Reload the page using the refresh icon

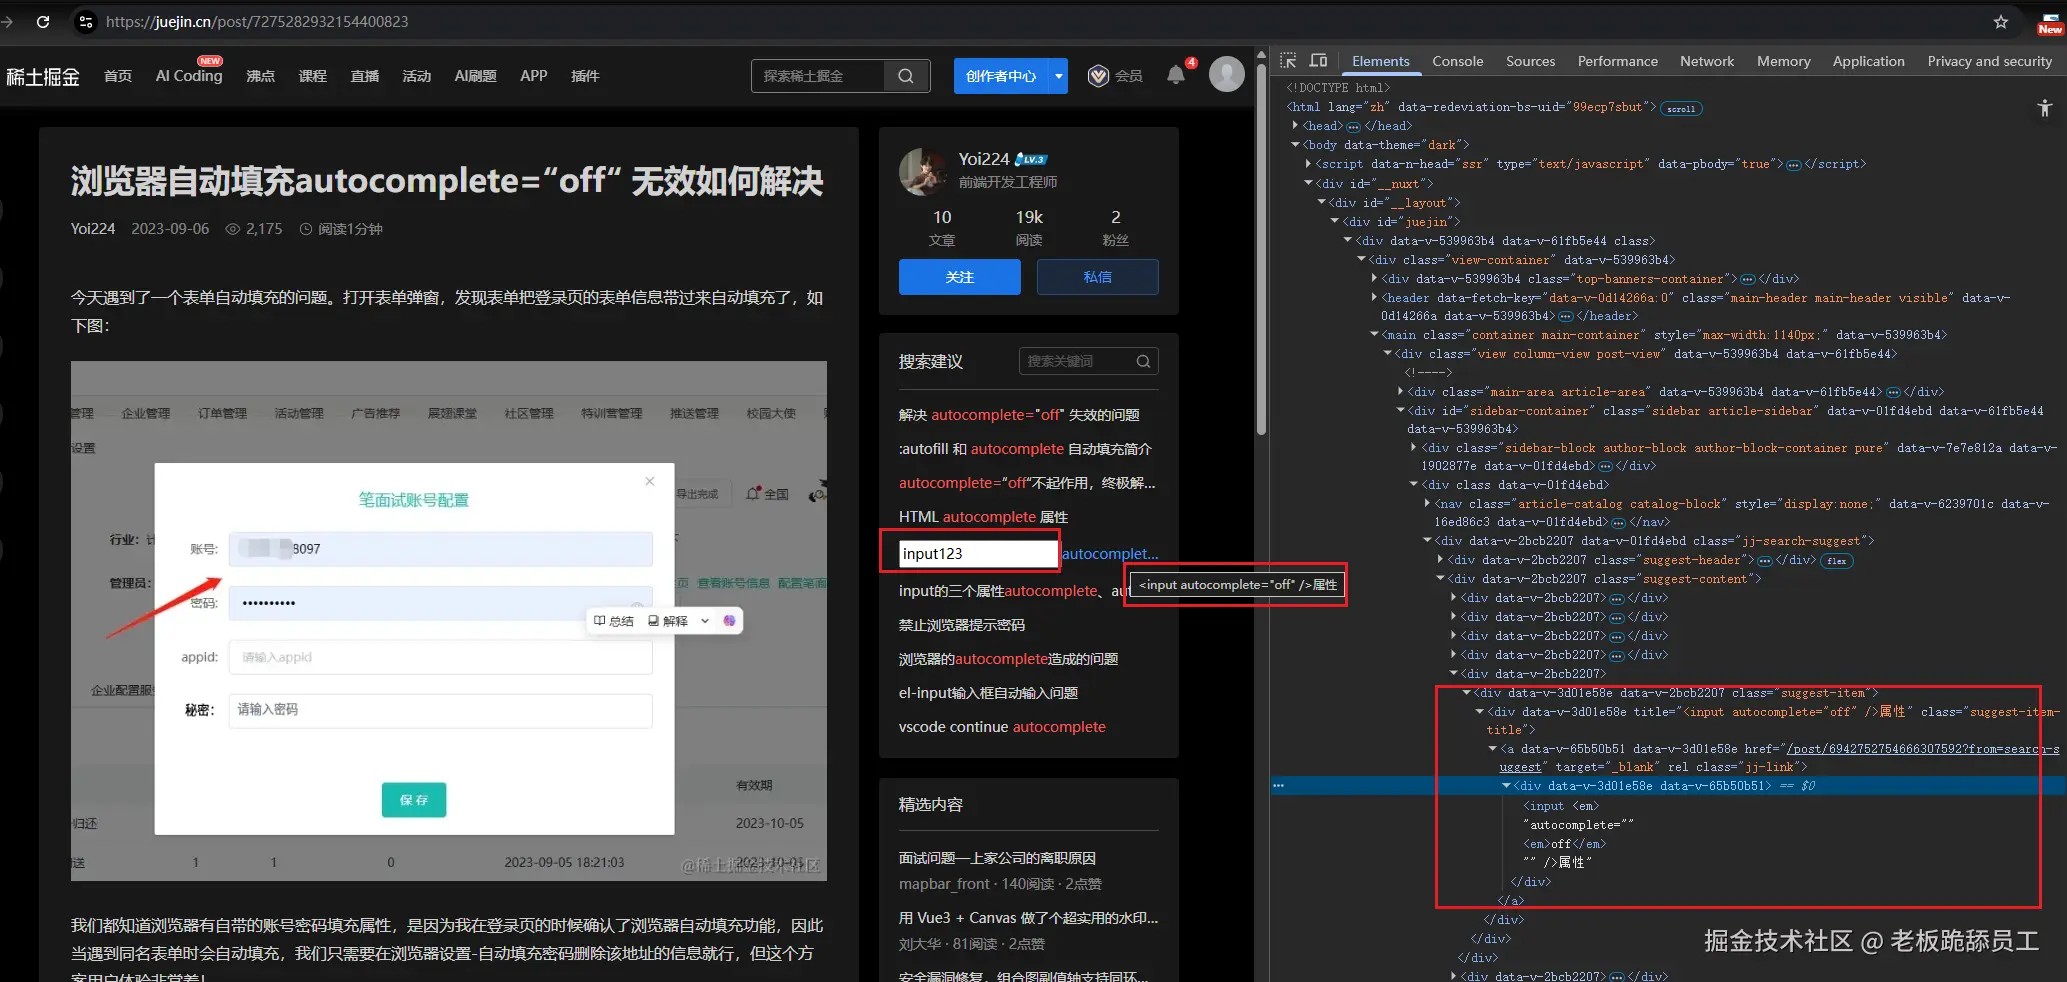[x=42, y=22]
